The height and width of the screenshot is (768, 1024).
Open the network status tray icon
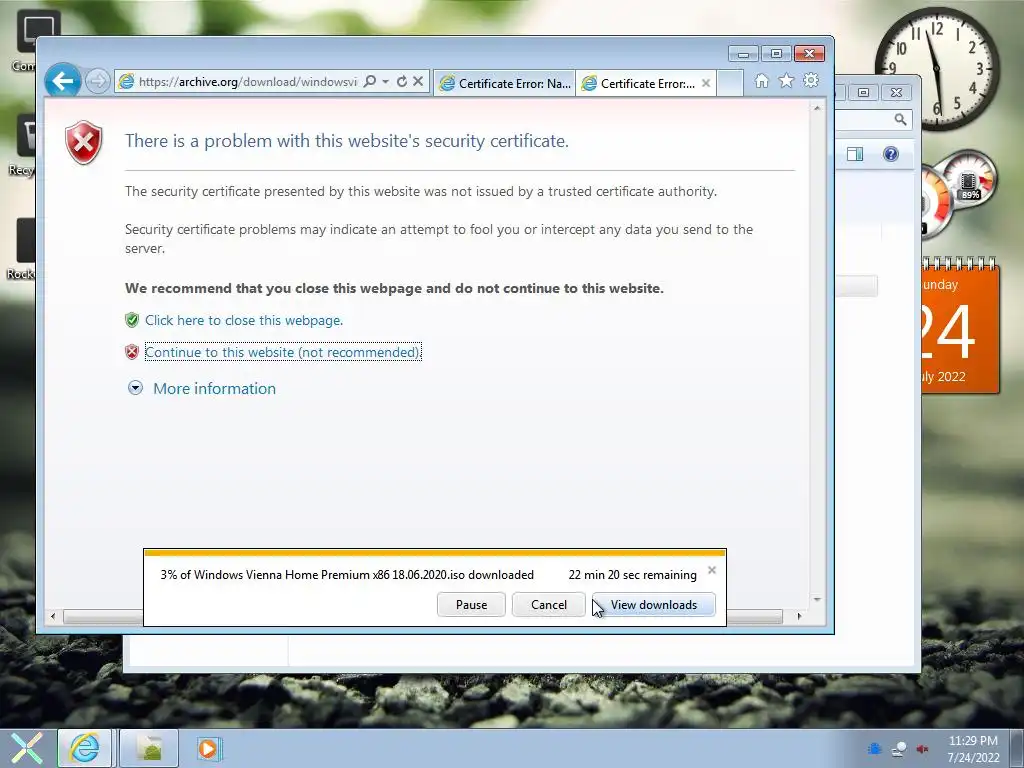coord(899,749)
